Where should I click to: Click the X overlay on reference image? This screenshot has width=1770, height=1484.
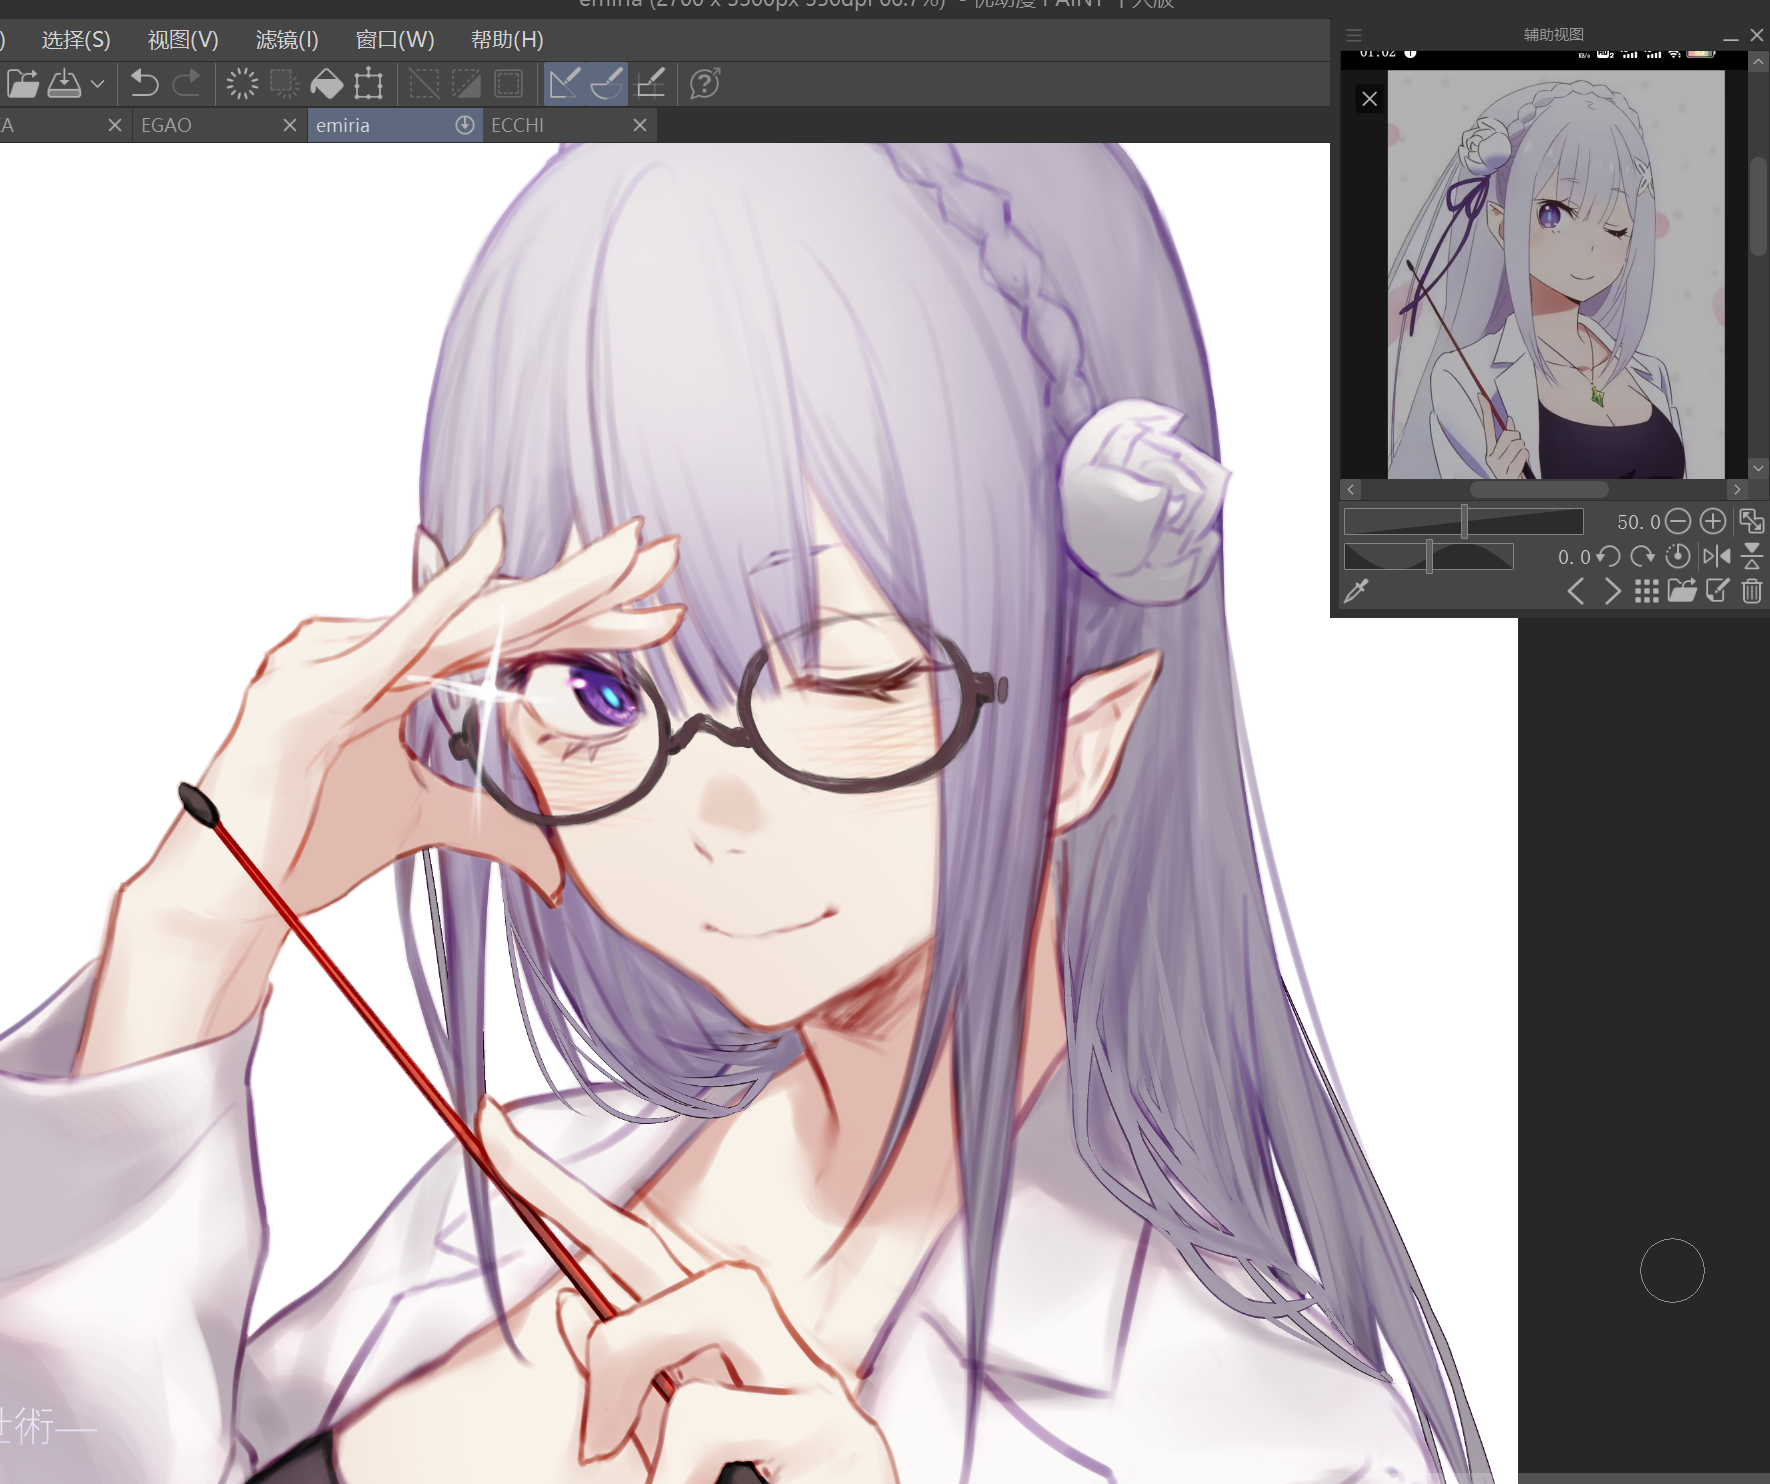(1370, 99)
